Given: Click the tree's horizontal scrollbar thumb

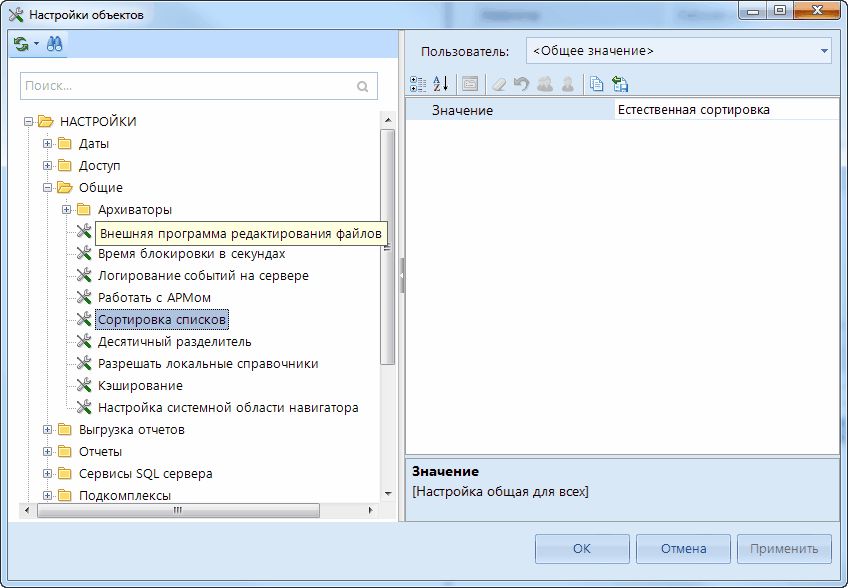Looking at the screenshot, I should coord(180,510).
